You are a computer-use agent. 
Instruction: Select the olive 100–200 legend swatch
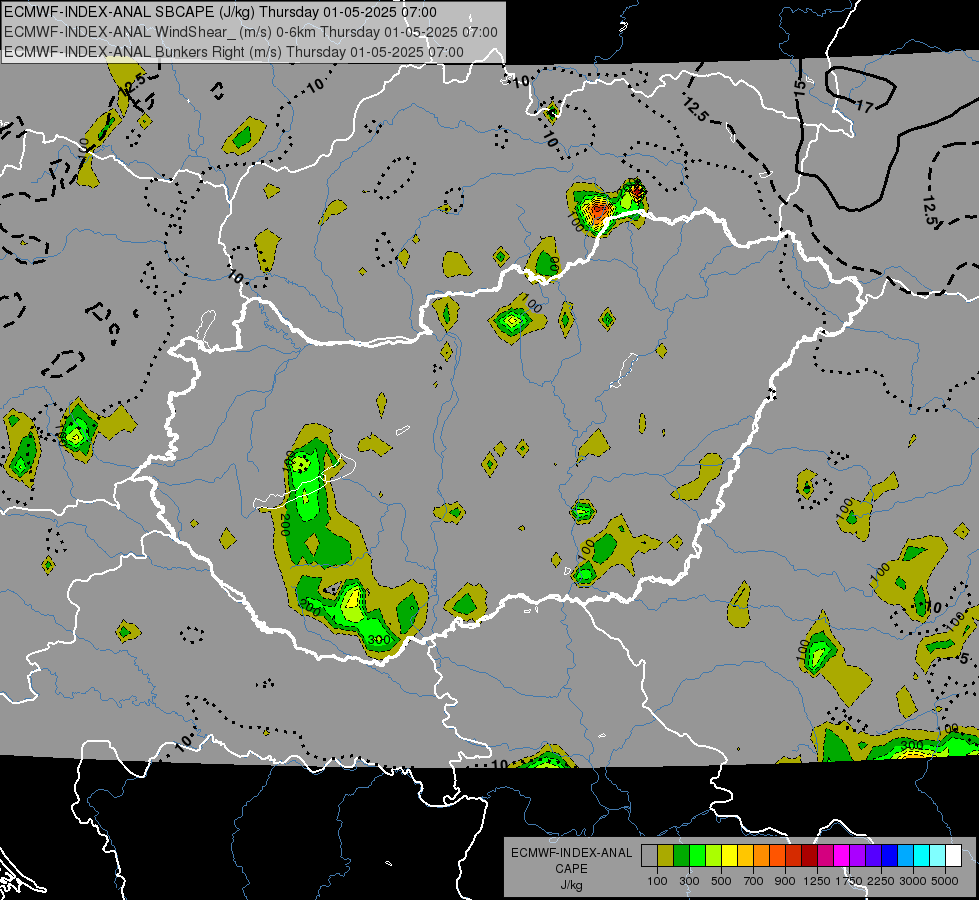(666, 856)
